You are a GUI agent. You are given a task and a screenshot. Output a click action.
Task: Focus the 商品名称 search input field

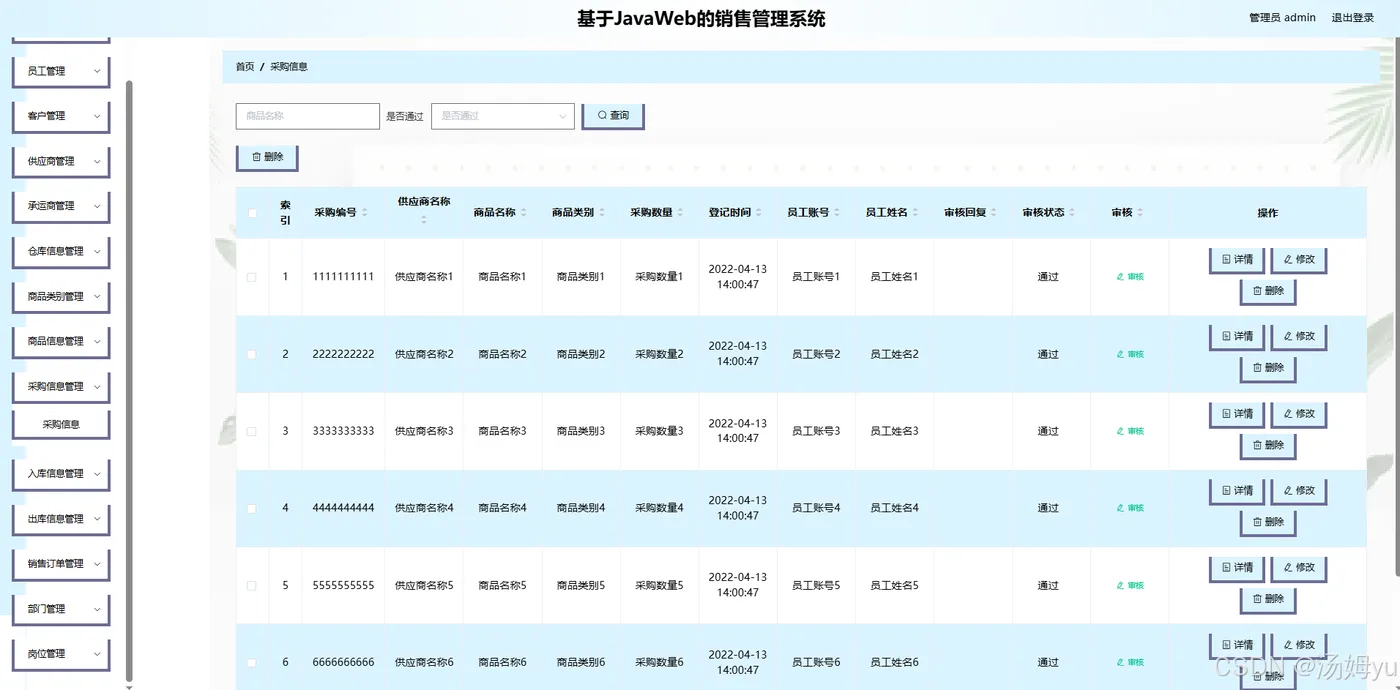click(308, 116)
